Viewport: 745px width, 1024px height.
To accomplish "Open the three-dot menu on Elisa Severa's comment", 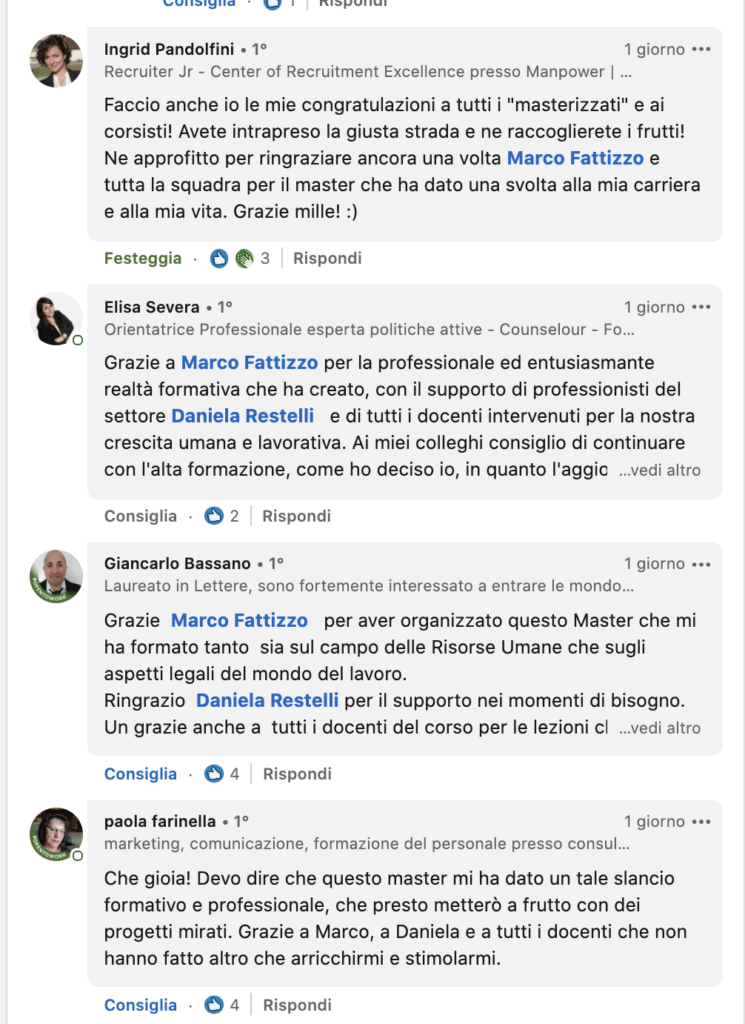I will point(702,307).
